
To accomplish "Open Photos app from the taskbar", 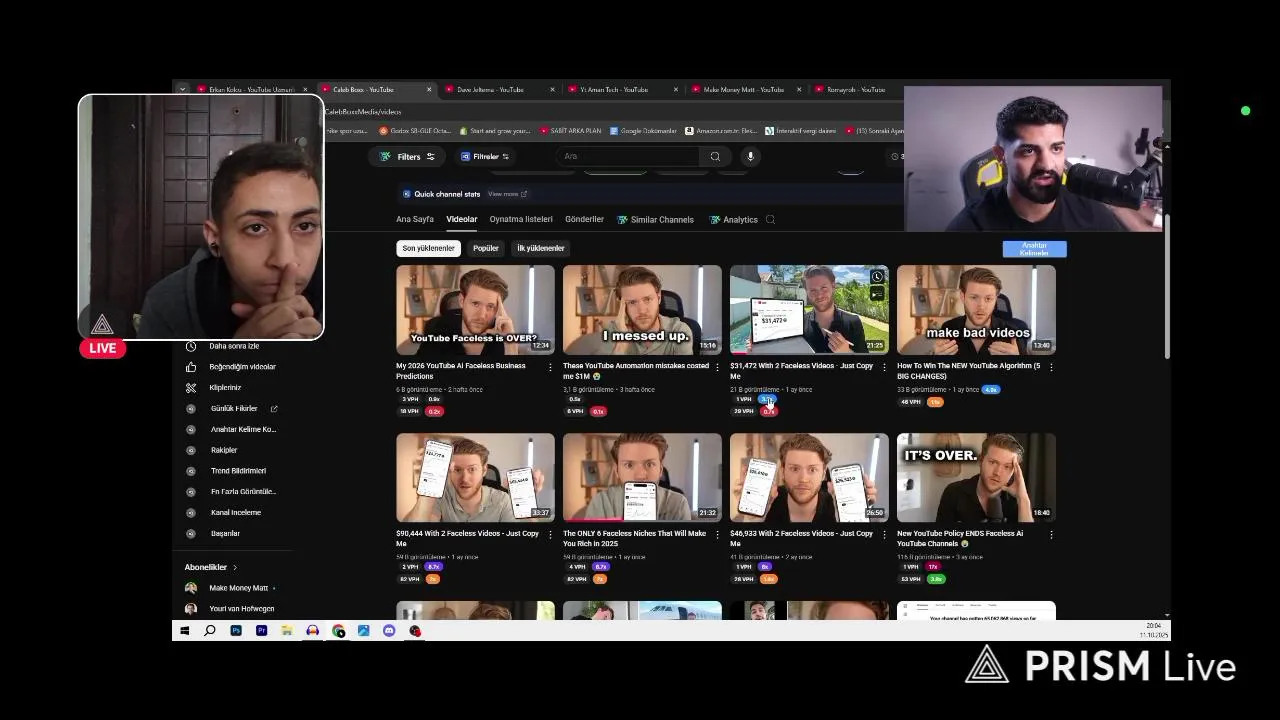I will [x=363, y=631].
